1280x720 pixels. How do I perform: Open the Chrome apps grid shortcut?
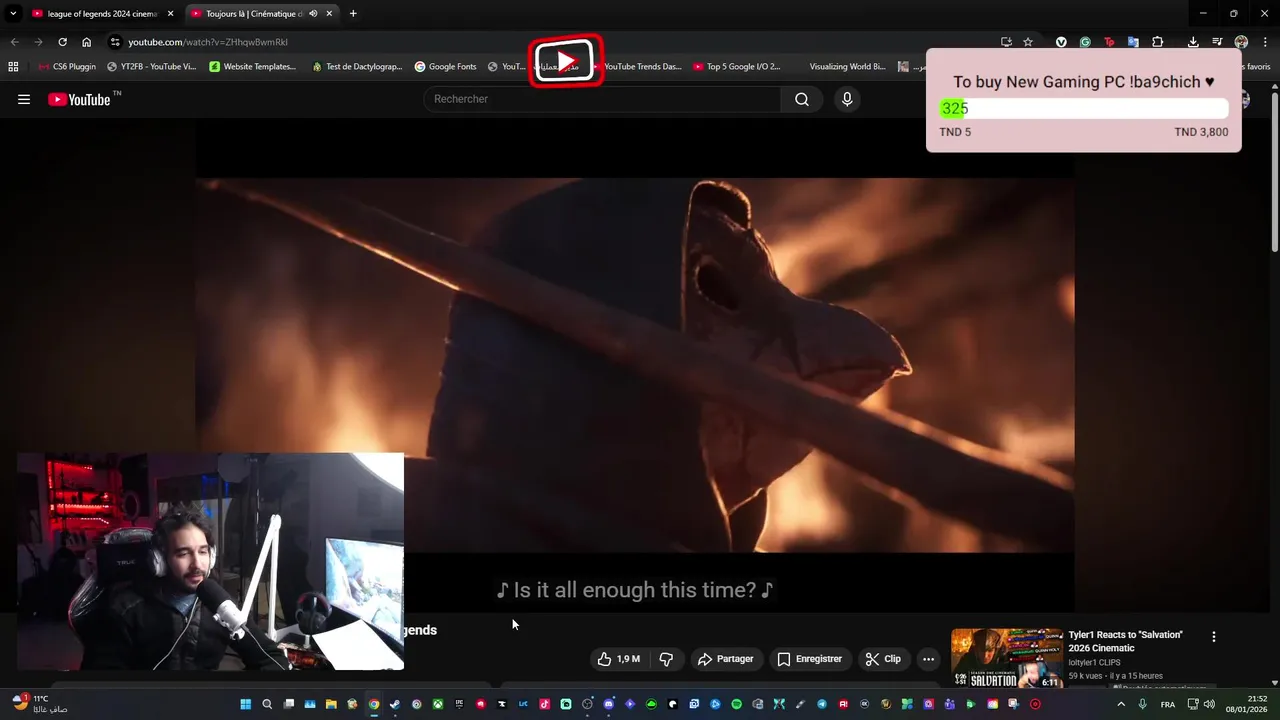click(x=13, y=67)
